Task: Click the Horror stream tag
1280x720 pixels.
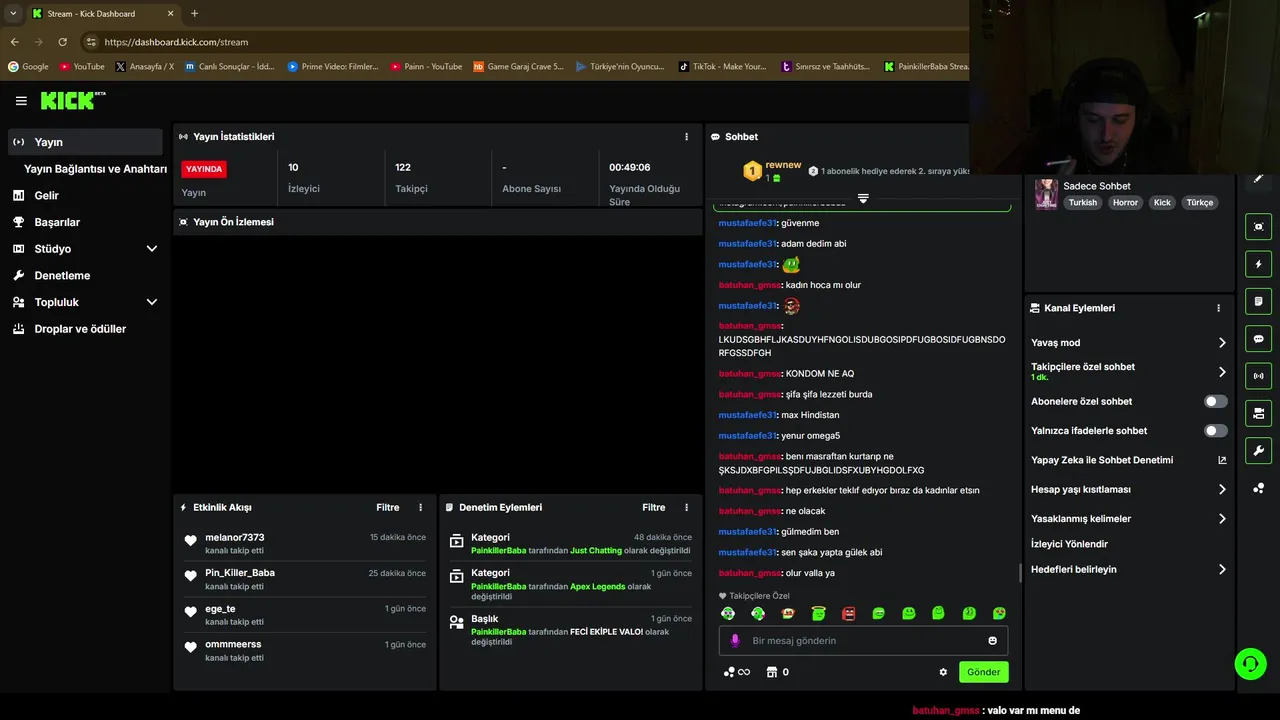Action: (x=1125, y=203)
